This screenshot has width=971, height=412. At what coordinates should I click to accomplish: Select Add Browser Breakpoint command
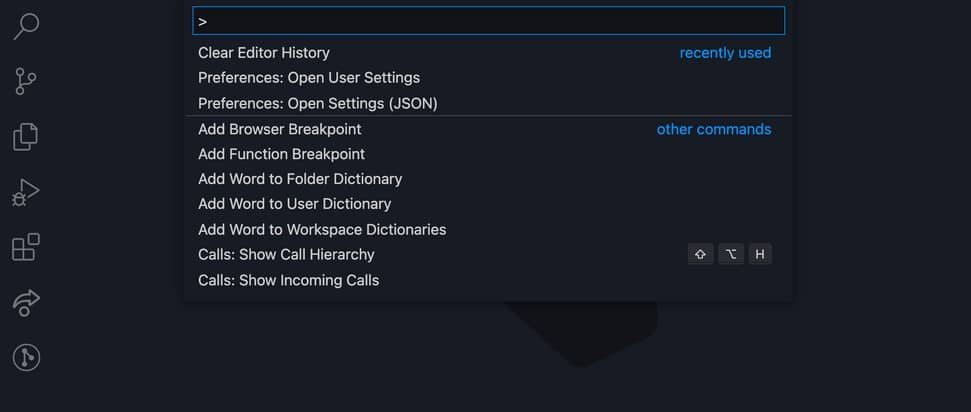[280, 129]
